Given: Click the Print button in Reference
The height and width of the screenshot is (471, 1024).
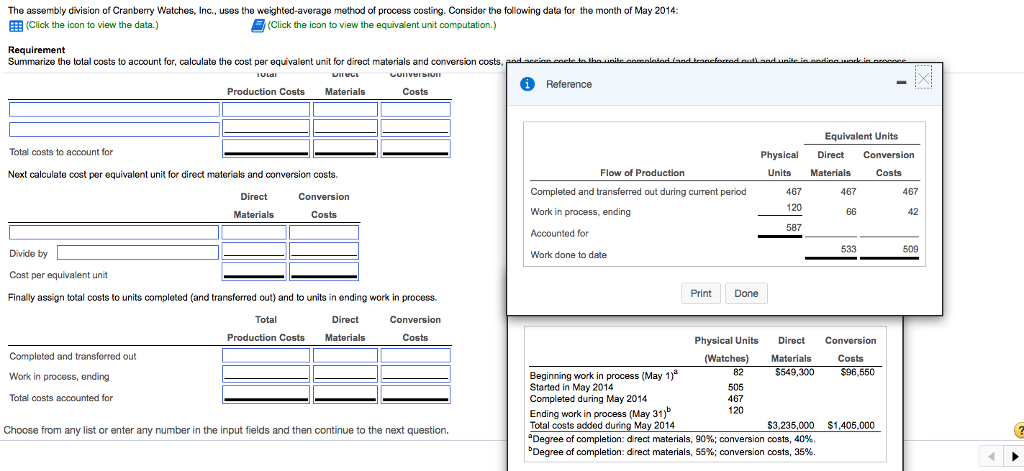Looking at the screenshot, I should click(x=701, y=293).
